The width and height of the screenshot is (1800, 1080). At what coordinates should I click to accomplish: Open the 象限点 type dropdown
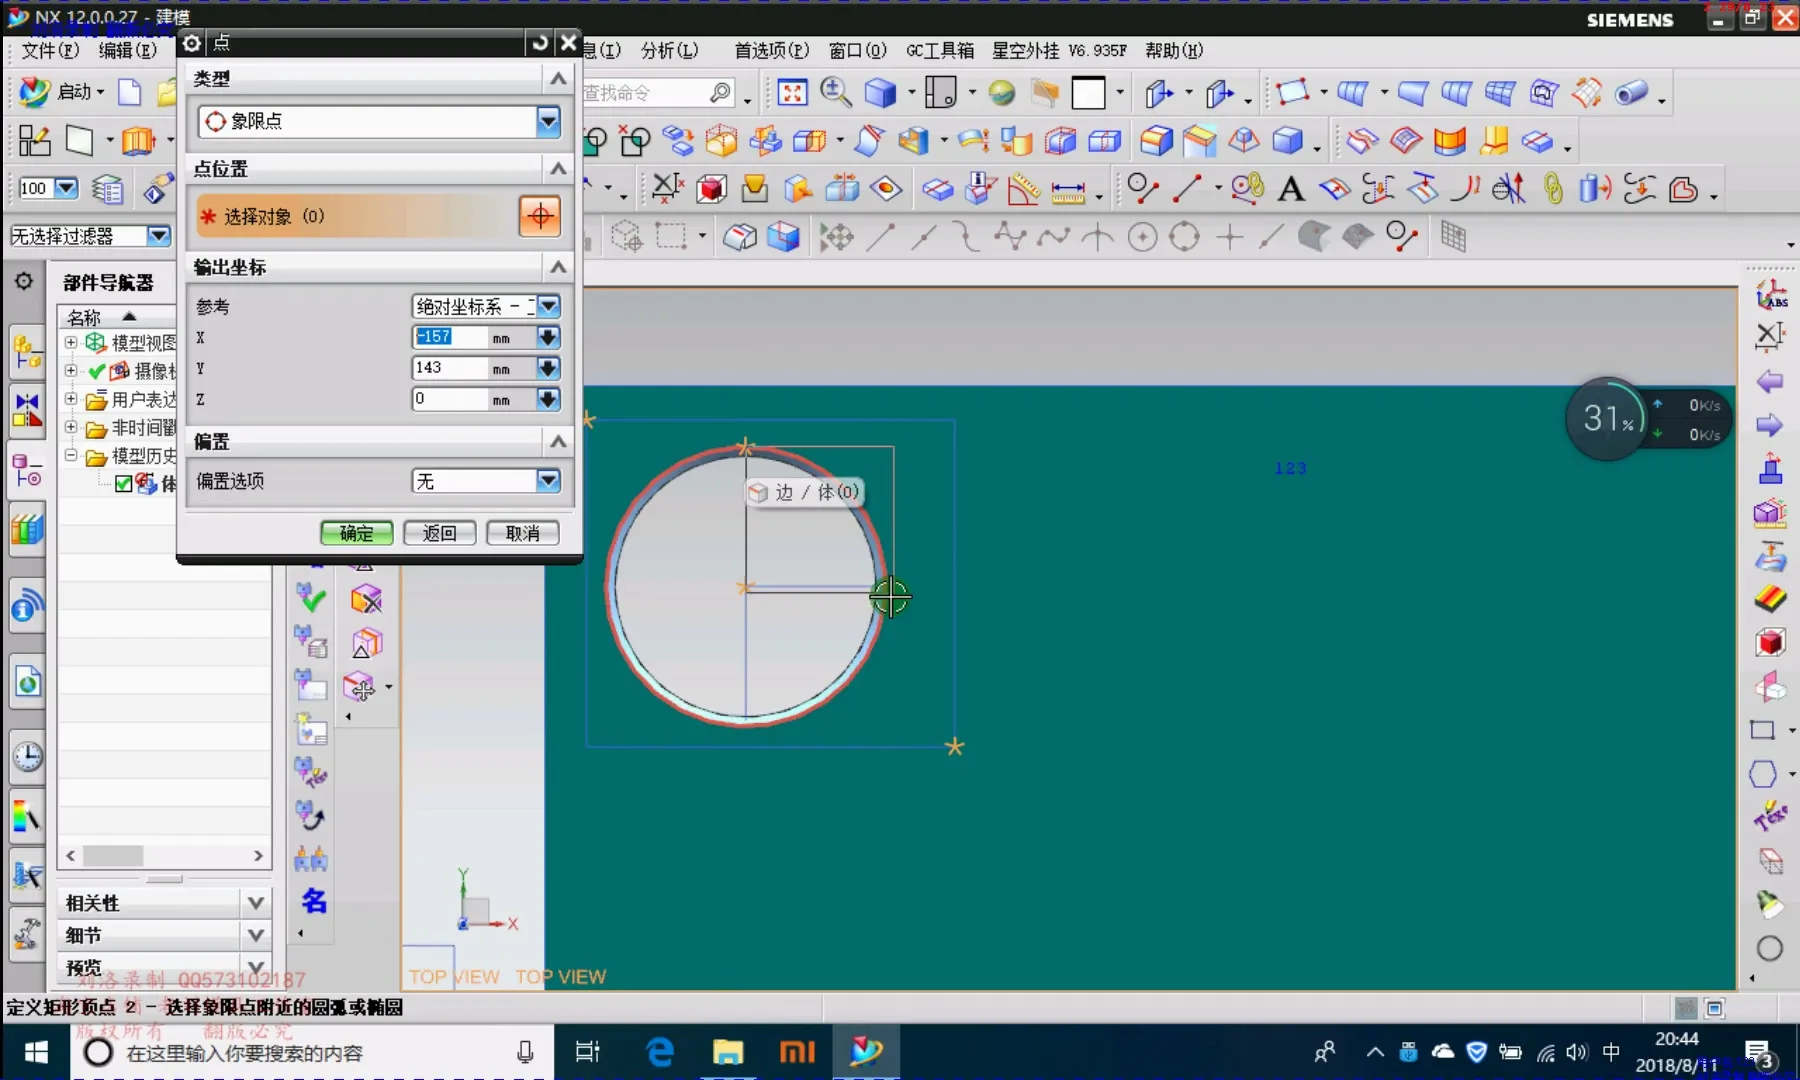click(548, 121)
